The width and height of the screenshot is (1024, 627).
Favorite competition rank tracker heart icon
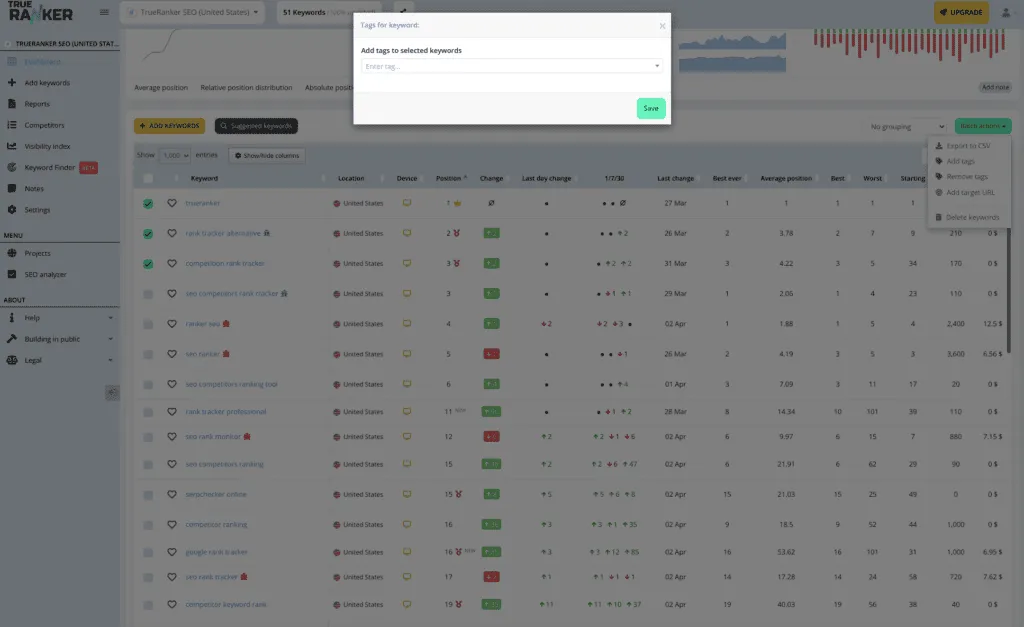tap(172, 263)
